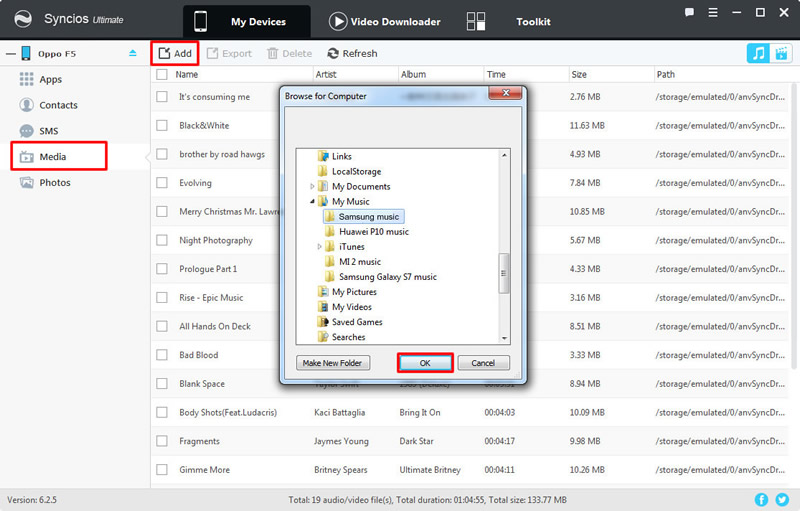
Task: Open the hamburger menu icon
Action: (713, 13)
